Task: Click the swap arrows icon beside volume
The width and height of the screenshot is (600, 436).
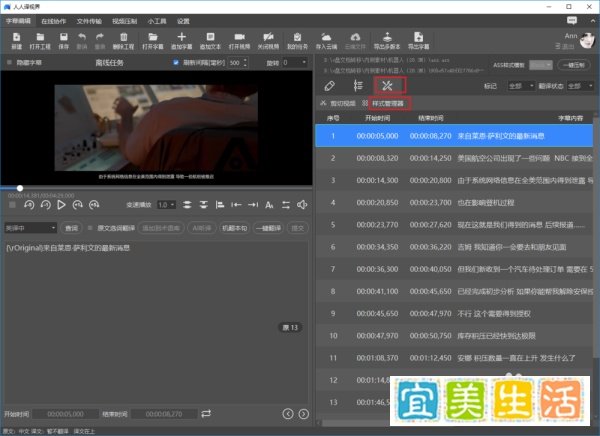Action: click(x=286, y=205)
